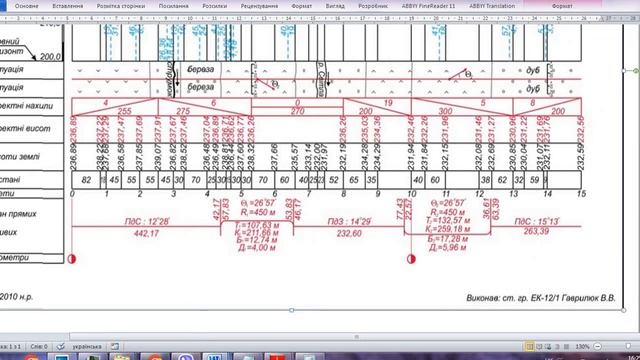
Task: Click the distance cell '82'
Action: point(86,180)
